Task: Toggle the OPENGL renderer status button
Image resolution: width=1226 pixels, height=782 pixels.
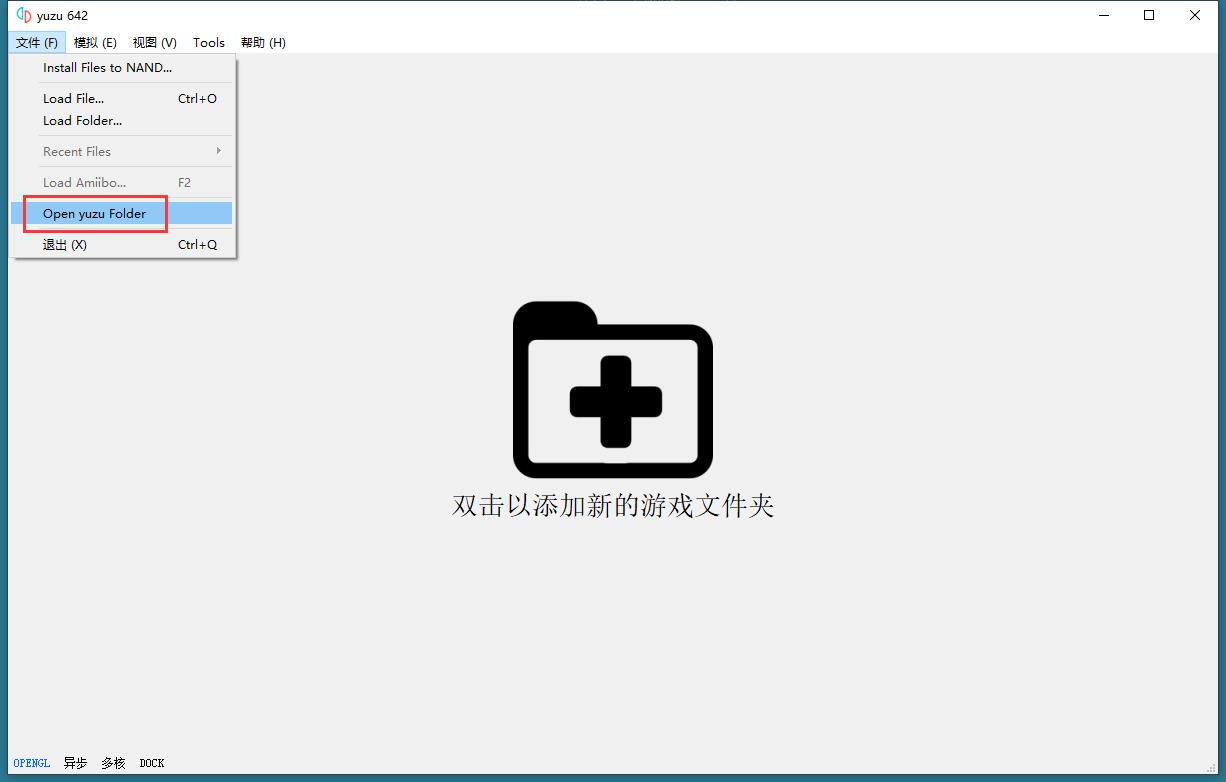Action: tap(32, 763)
